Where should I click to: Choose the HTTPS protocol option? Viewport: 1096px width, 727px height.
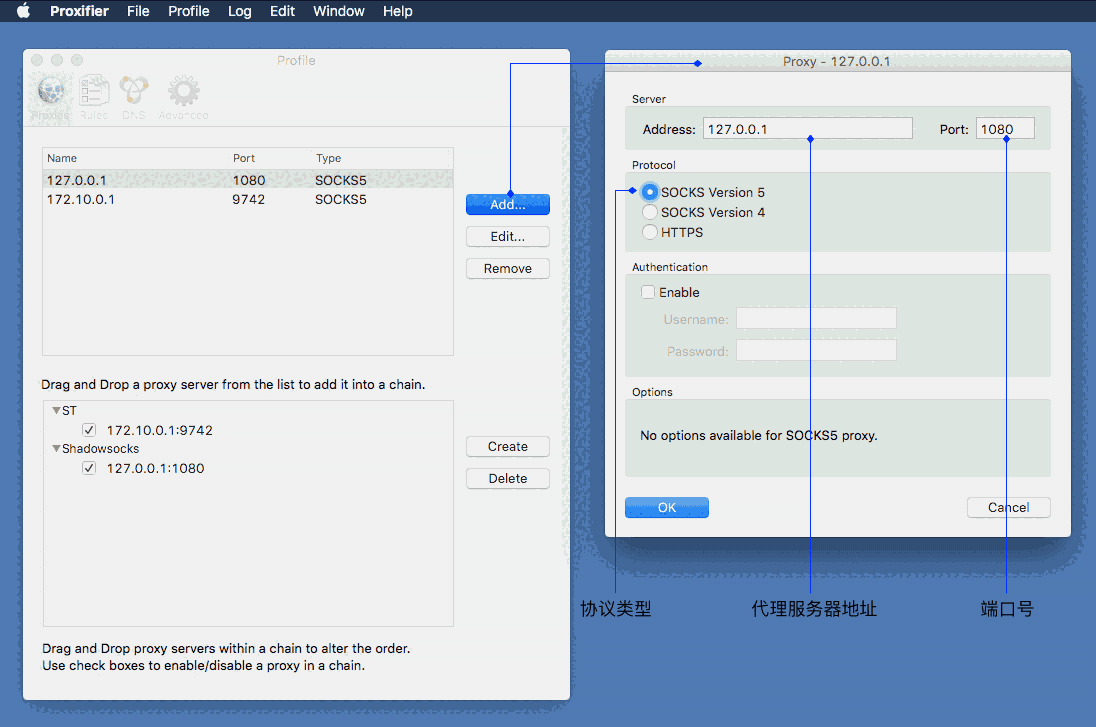click(651, 232)
